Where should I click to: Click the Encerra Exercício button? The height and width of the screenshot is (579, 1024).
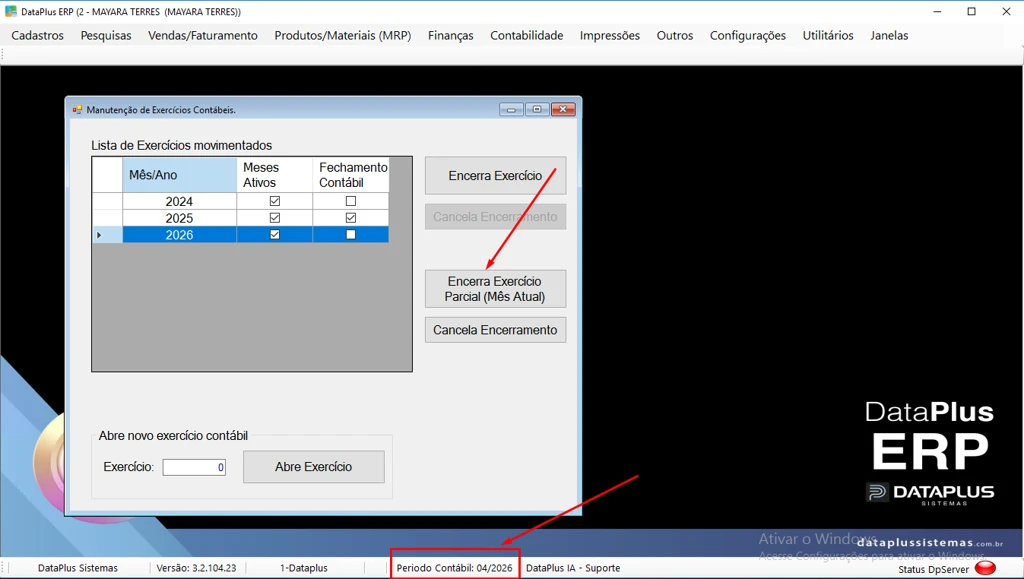tap(495, 176)
